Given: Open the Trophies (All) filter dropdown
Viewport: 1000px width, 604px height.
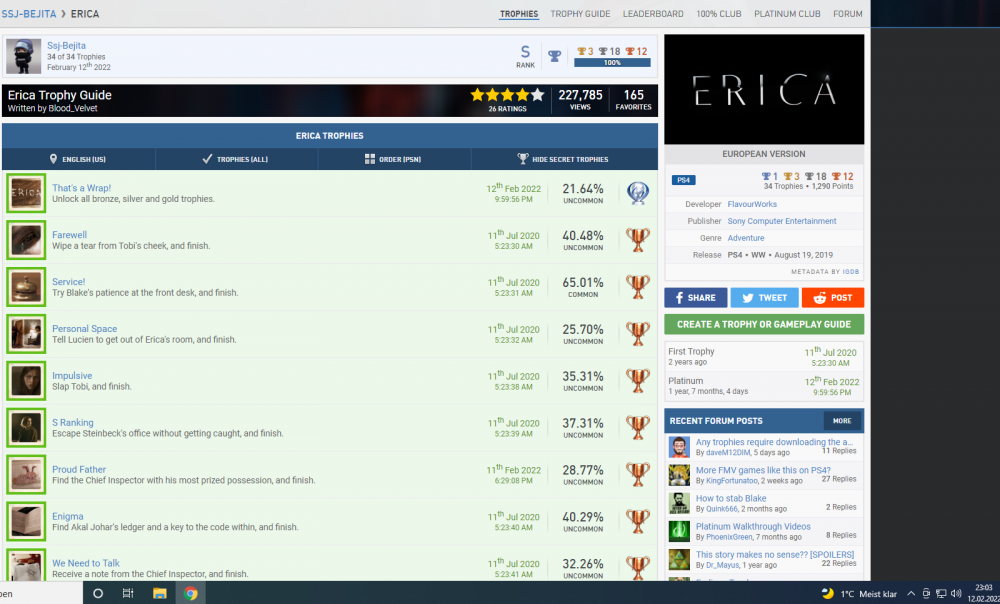Looking at the screenshot, I should click(x=237, y=159).
